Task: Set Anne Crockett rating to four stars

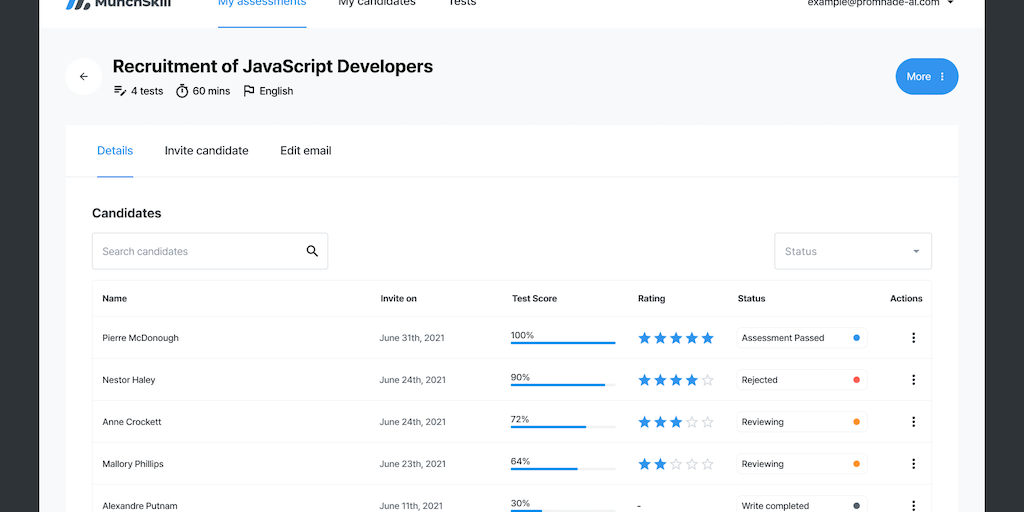Action: (x=692, y=422)
